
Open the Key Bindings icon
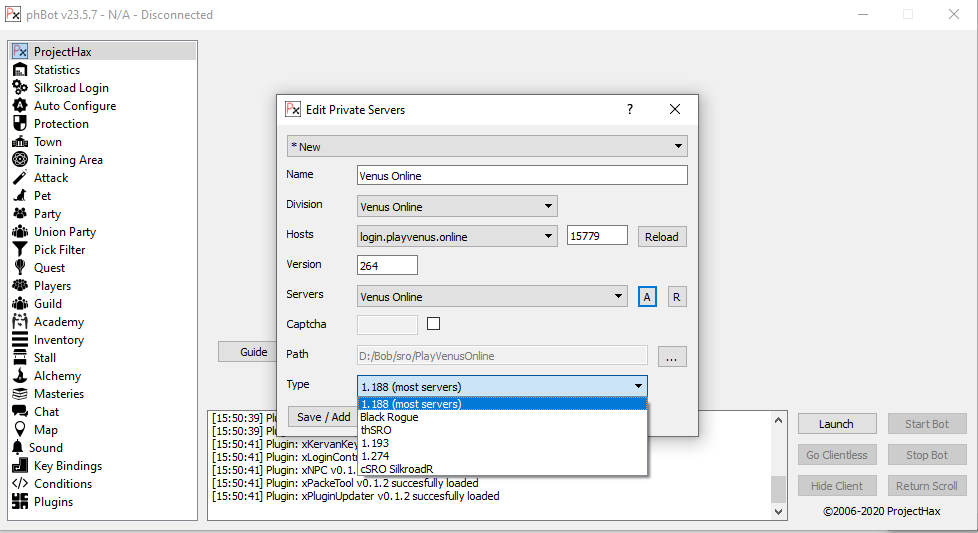(20, 466)
